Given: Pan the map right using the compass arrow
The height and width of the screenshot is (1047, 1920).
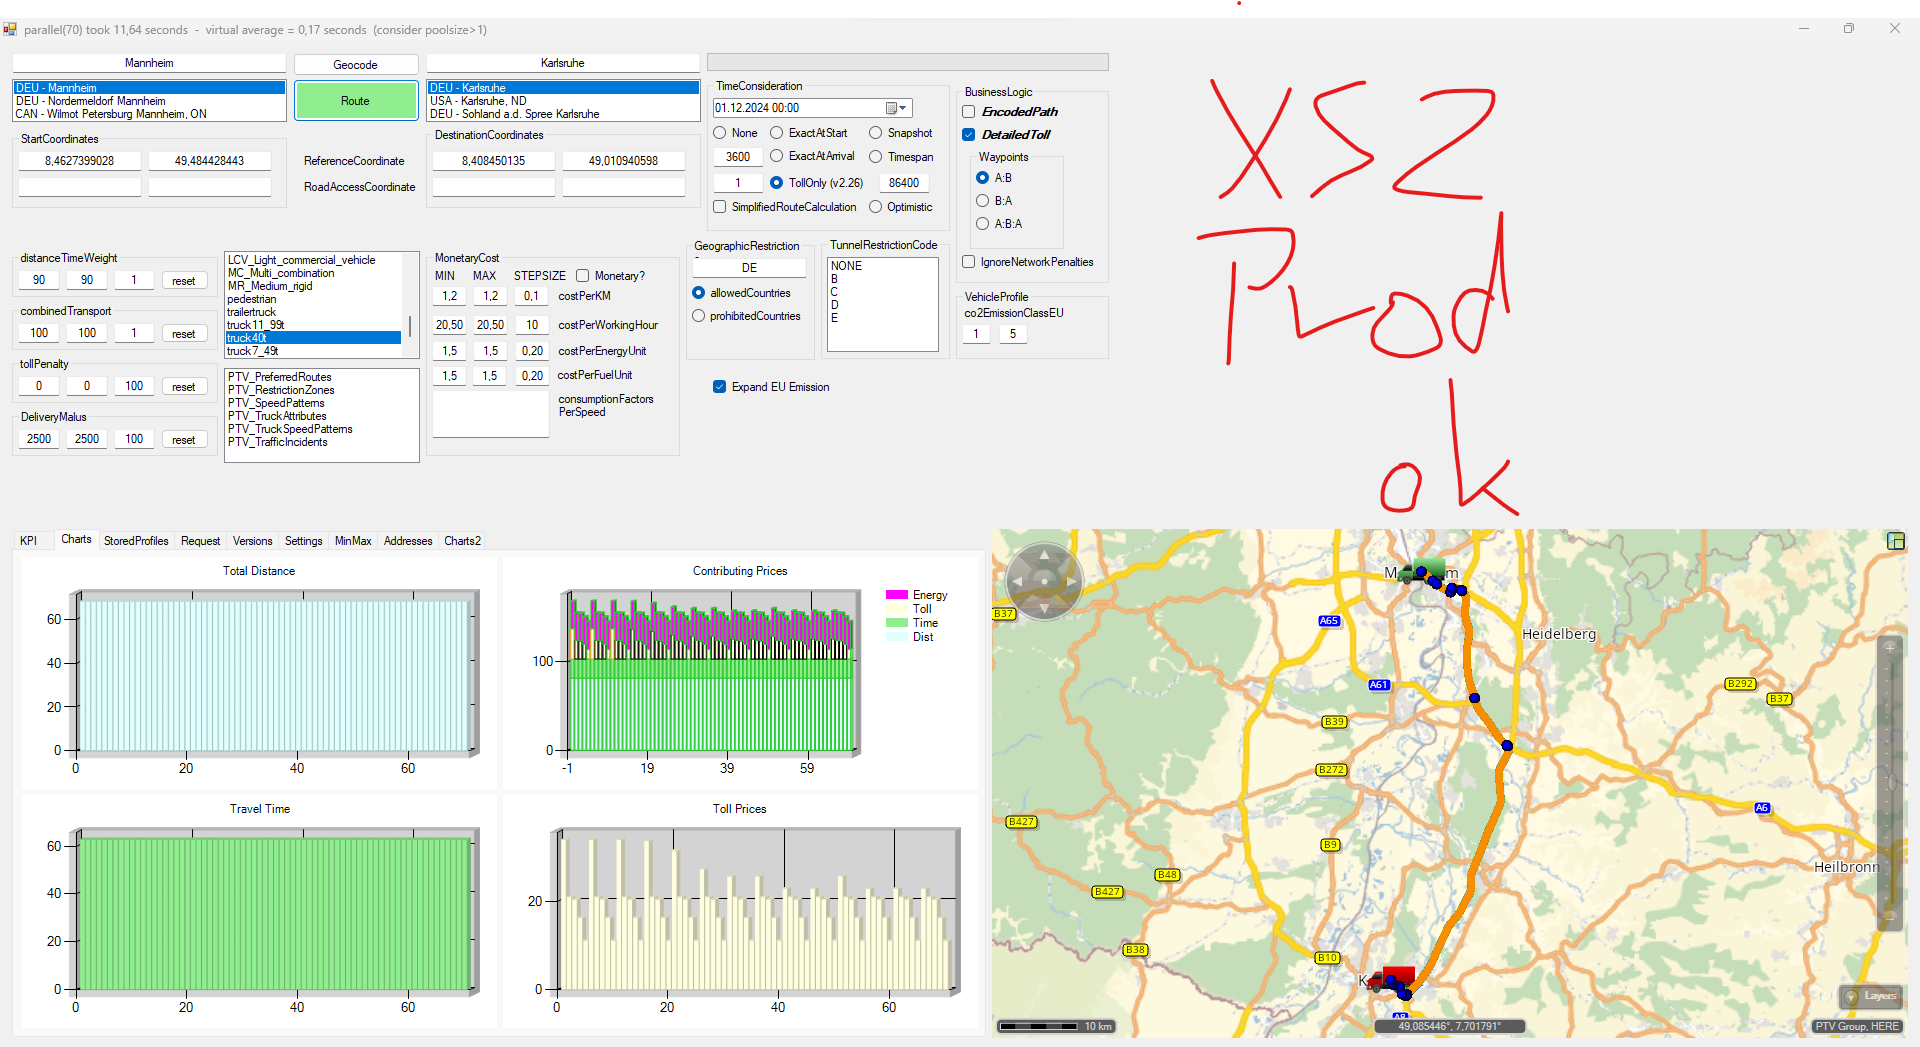Looking at the screenshot, I should [1071, 581].
